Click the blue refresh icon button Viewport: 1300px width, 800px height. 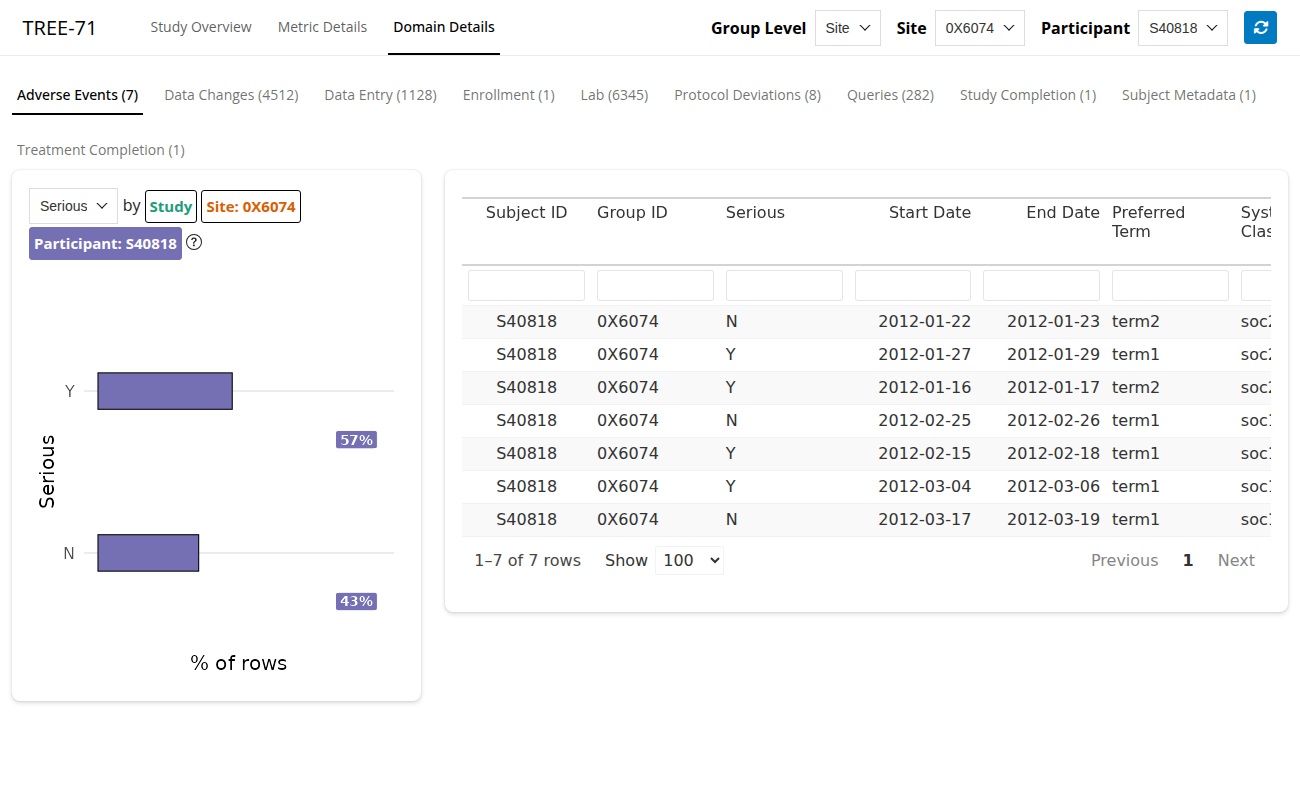click(x=1260, y=28)
